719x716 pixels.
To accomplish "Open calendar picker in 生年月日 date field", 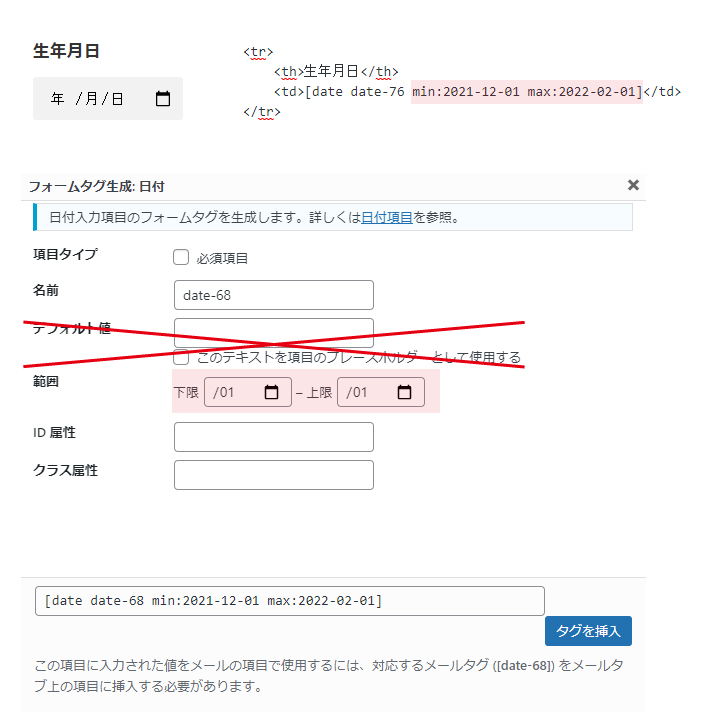I will click(x=164, y=98).
